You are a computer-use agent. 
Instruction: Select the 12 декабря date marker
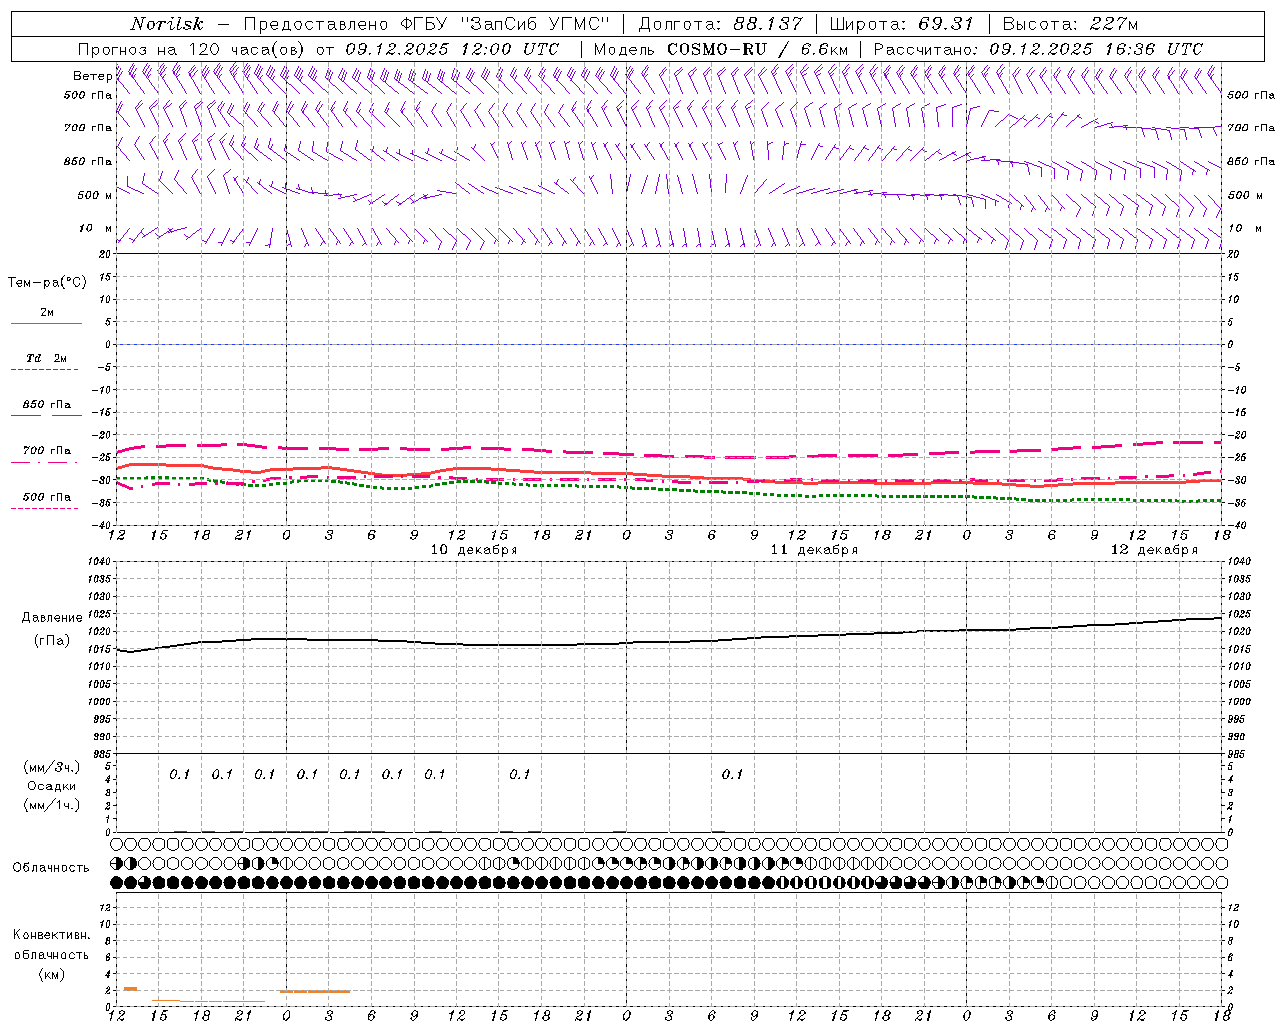[x=1154, y=550]
